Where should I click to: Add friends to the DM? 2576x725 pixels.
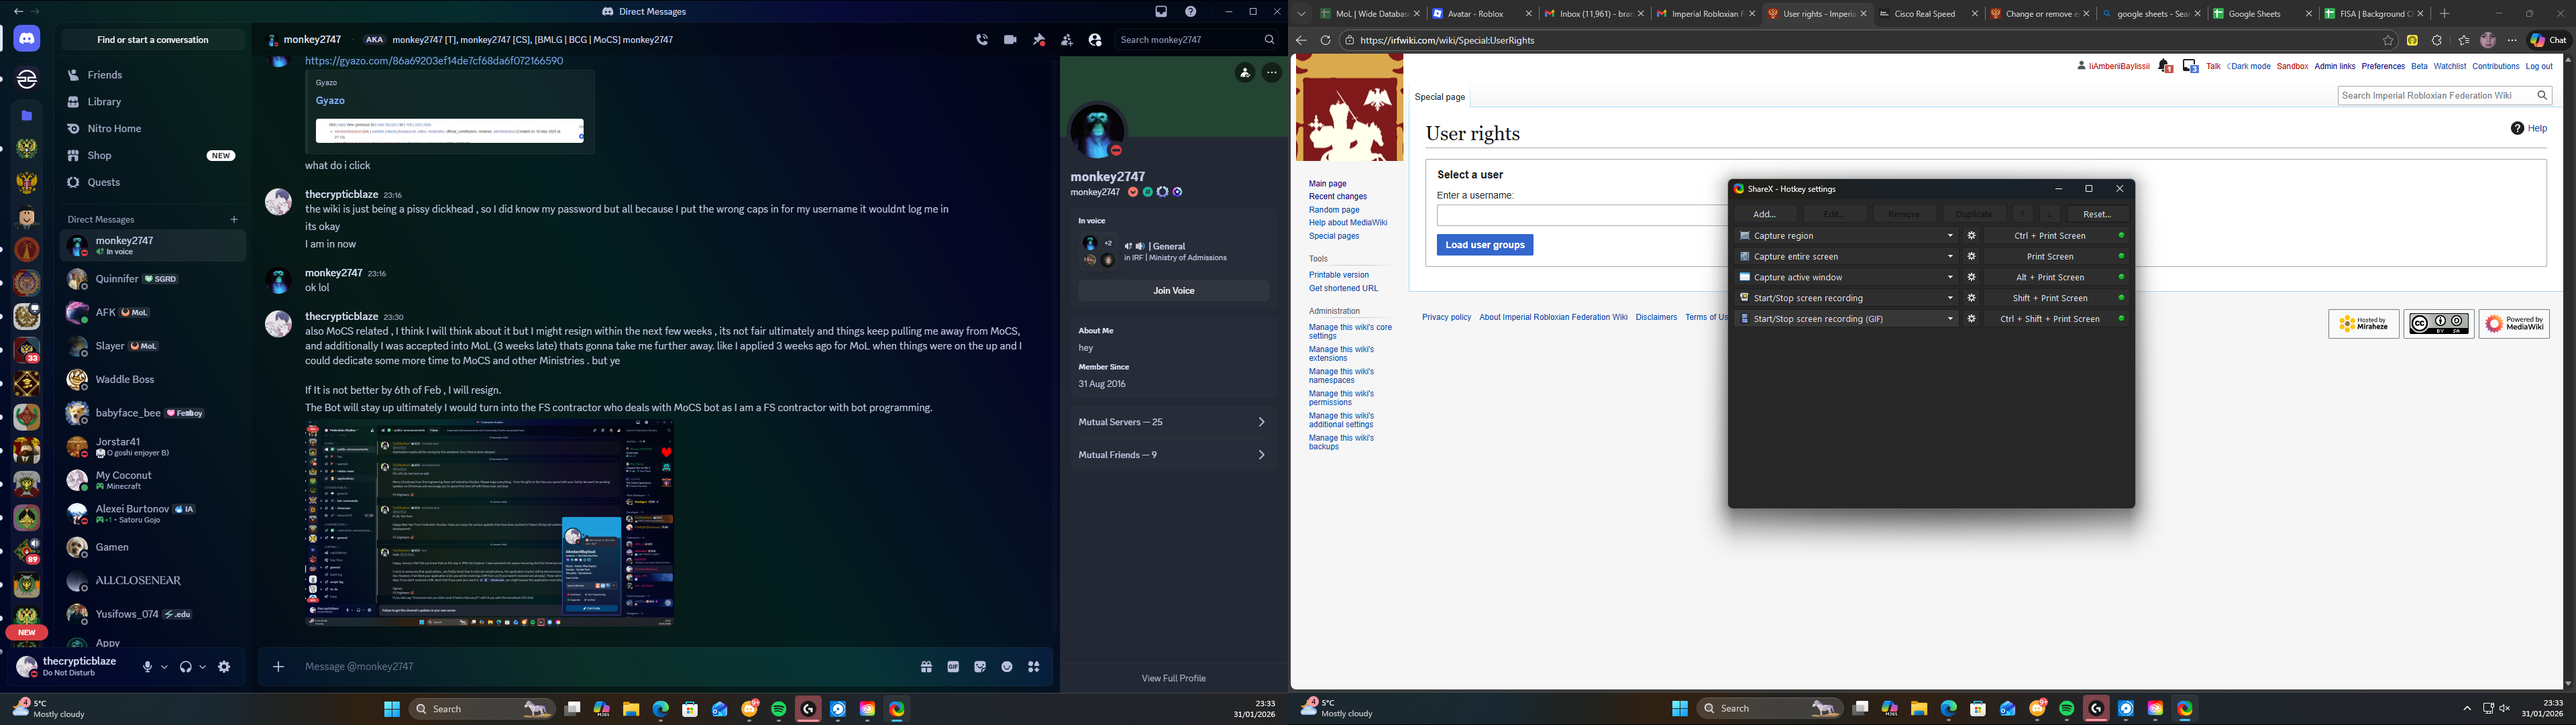pyautogui.click(x=1067, y=40)
